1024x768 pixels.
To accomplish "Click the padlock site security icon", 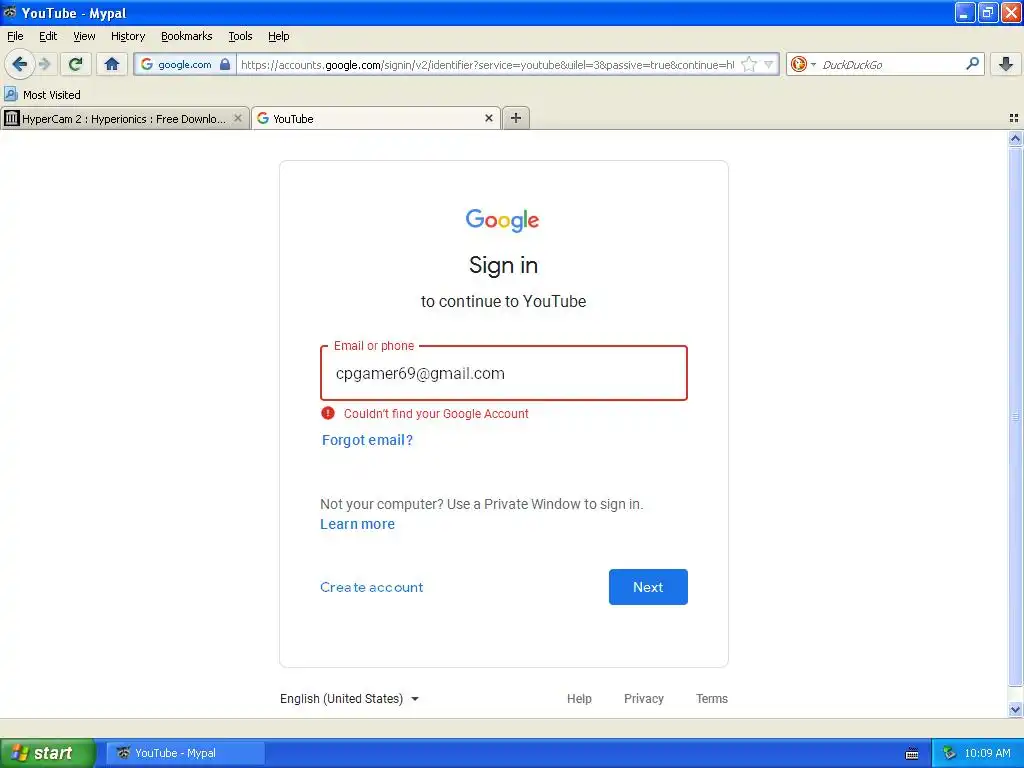I will (225, 64).
